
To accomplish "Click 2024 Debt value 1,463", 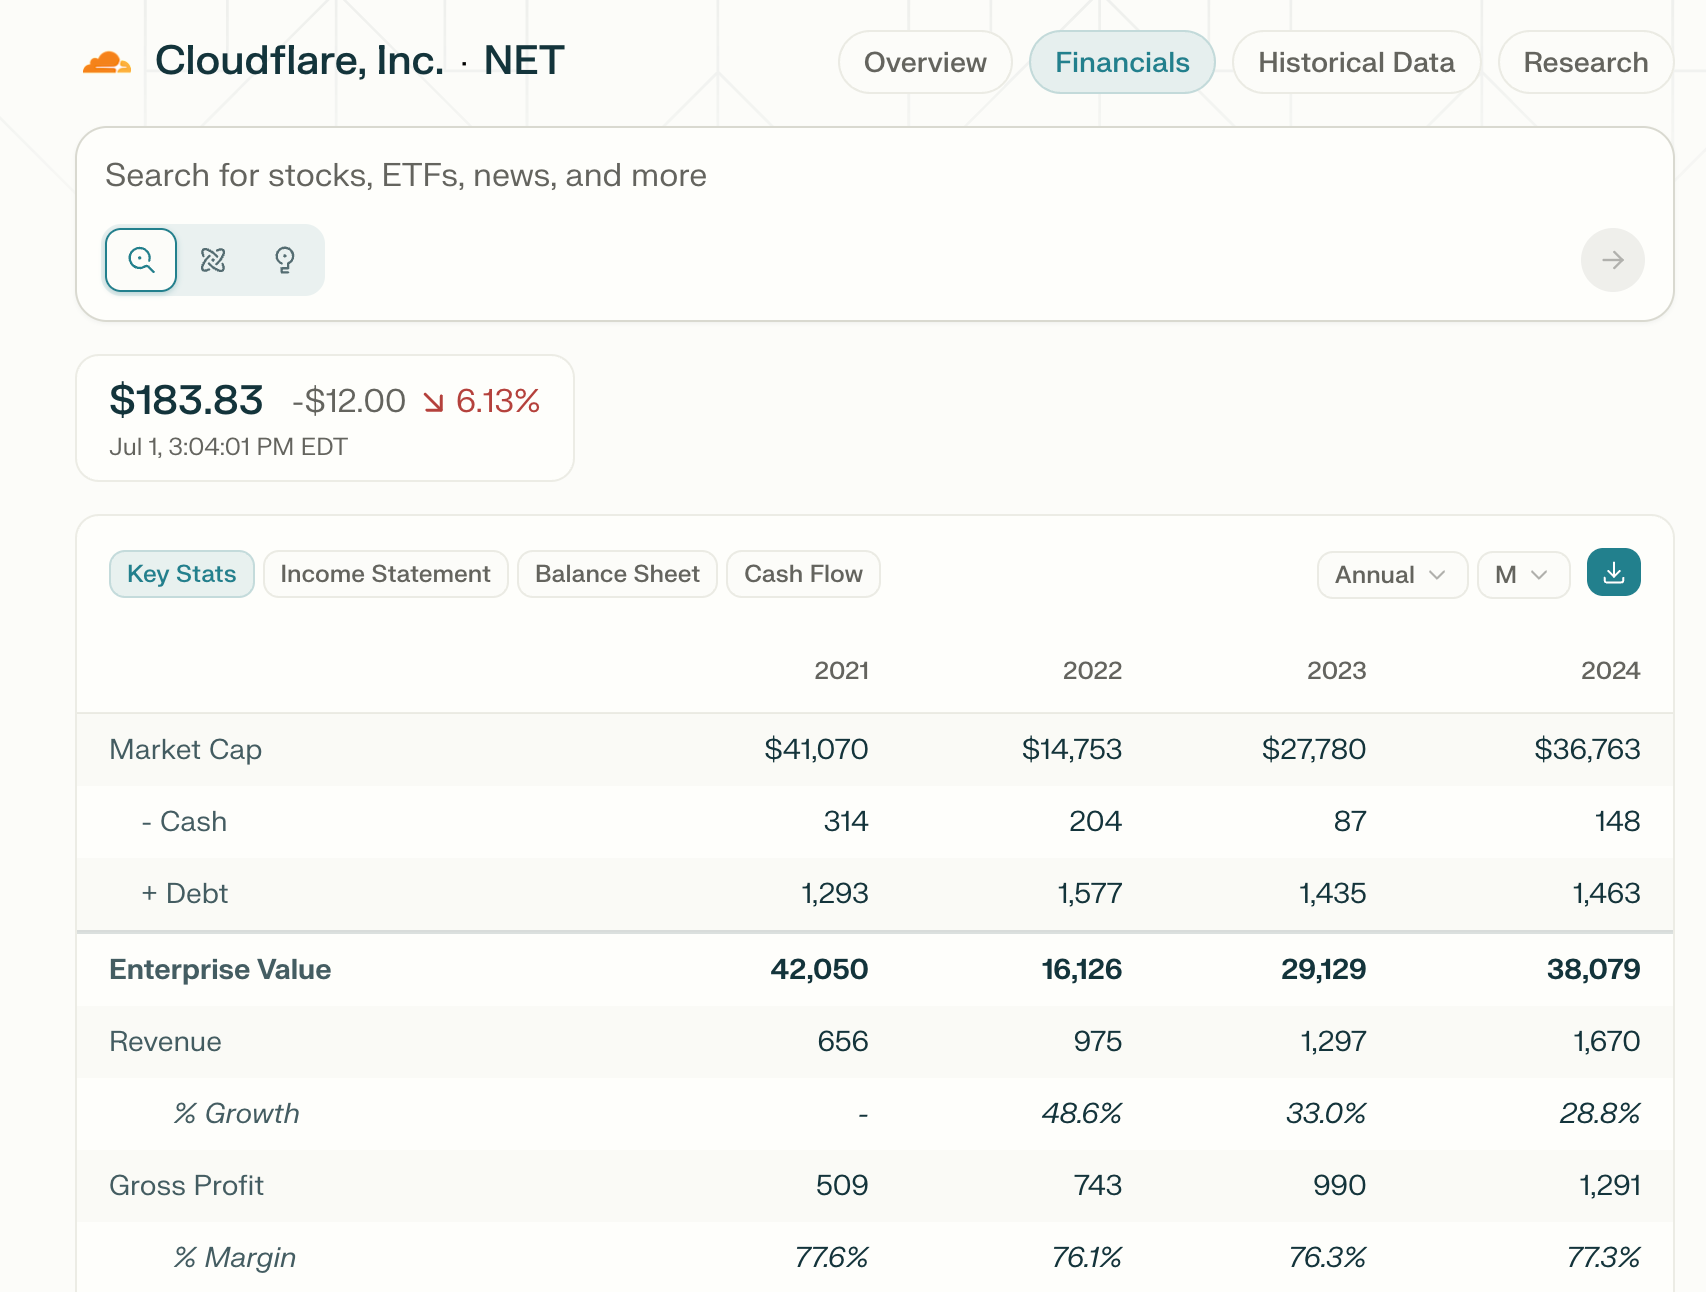I will coord(1606,894).
